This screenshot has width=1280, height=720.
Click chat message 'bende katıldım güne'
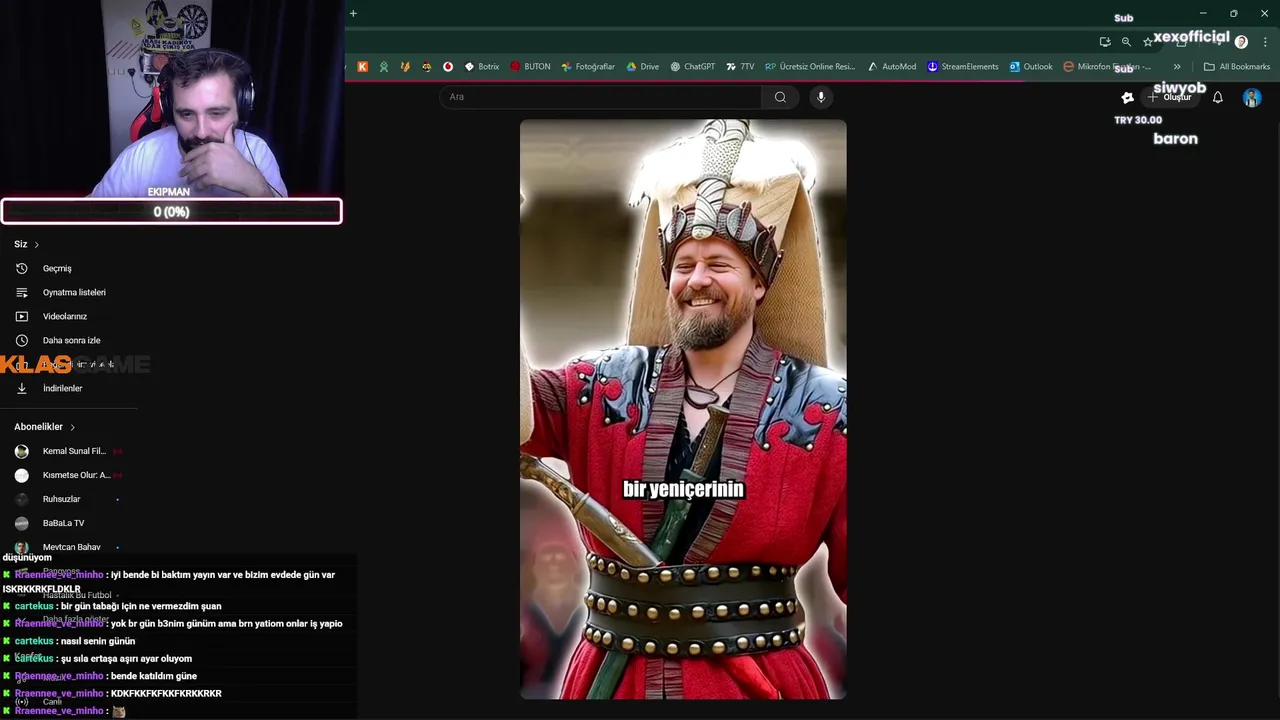coord(153,676)
